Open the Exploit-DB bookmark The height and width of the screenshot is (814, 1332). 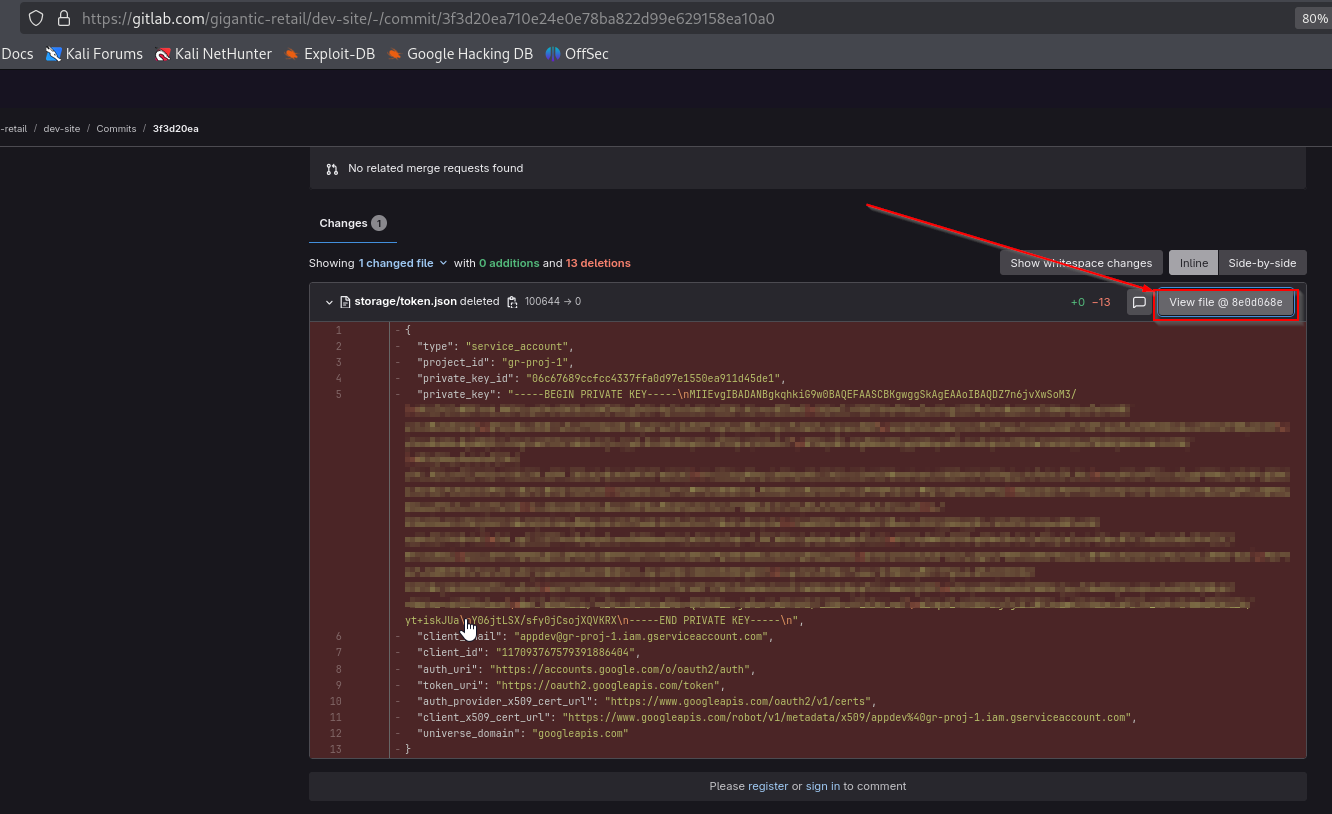coord(330,54)
